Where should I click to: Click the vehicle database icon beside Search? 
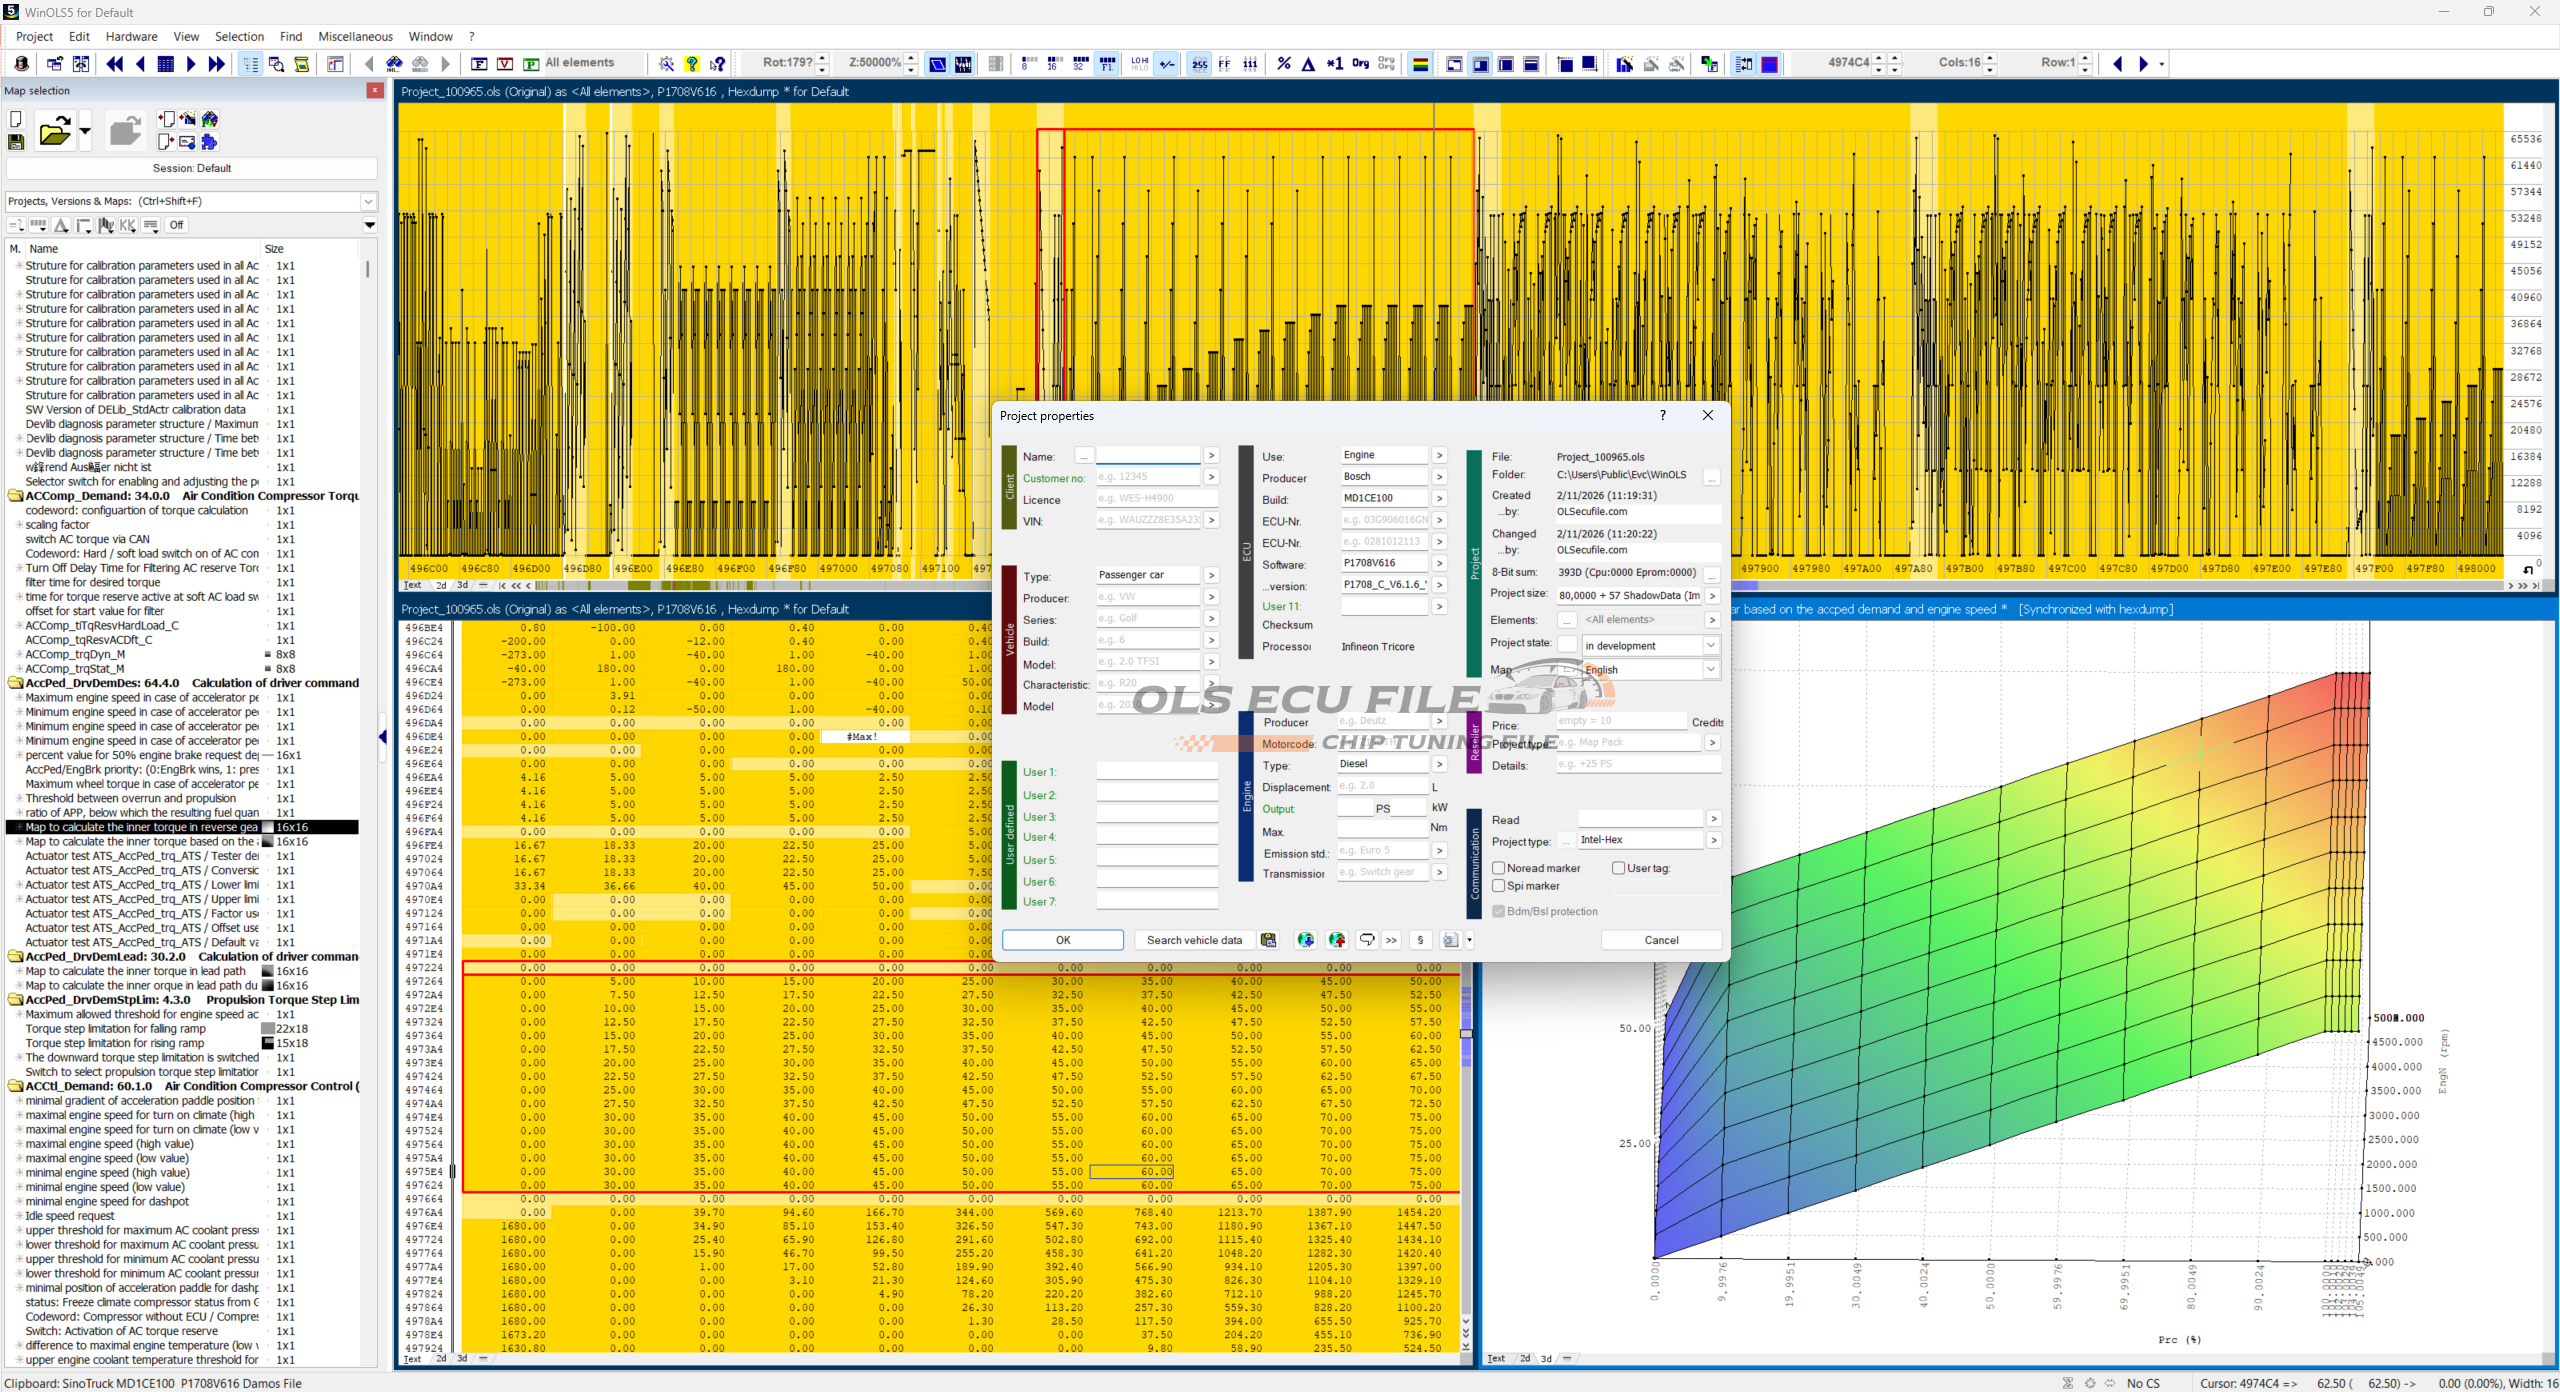coord(1268,940)
